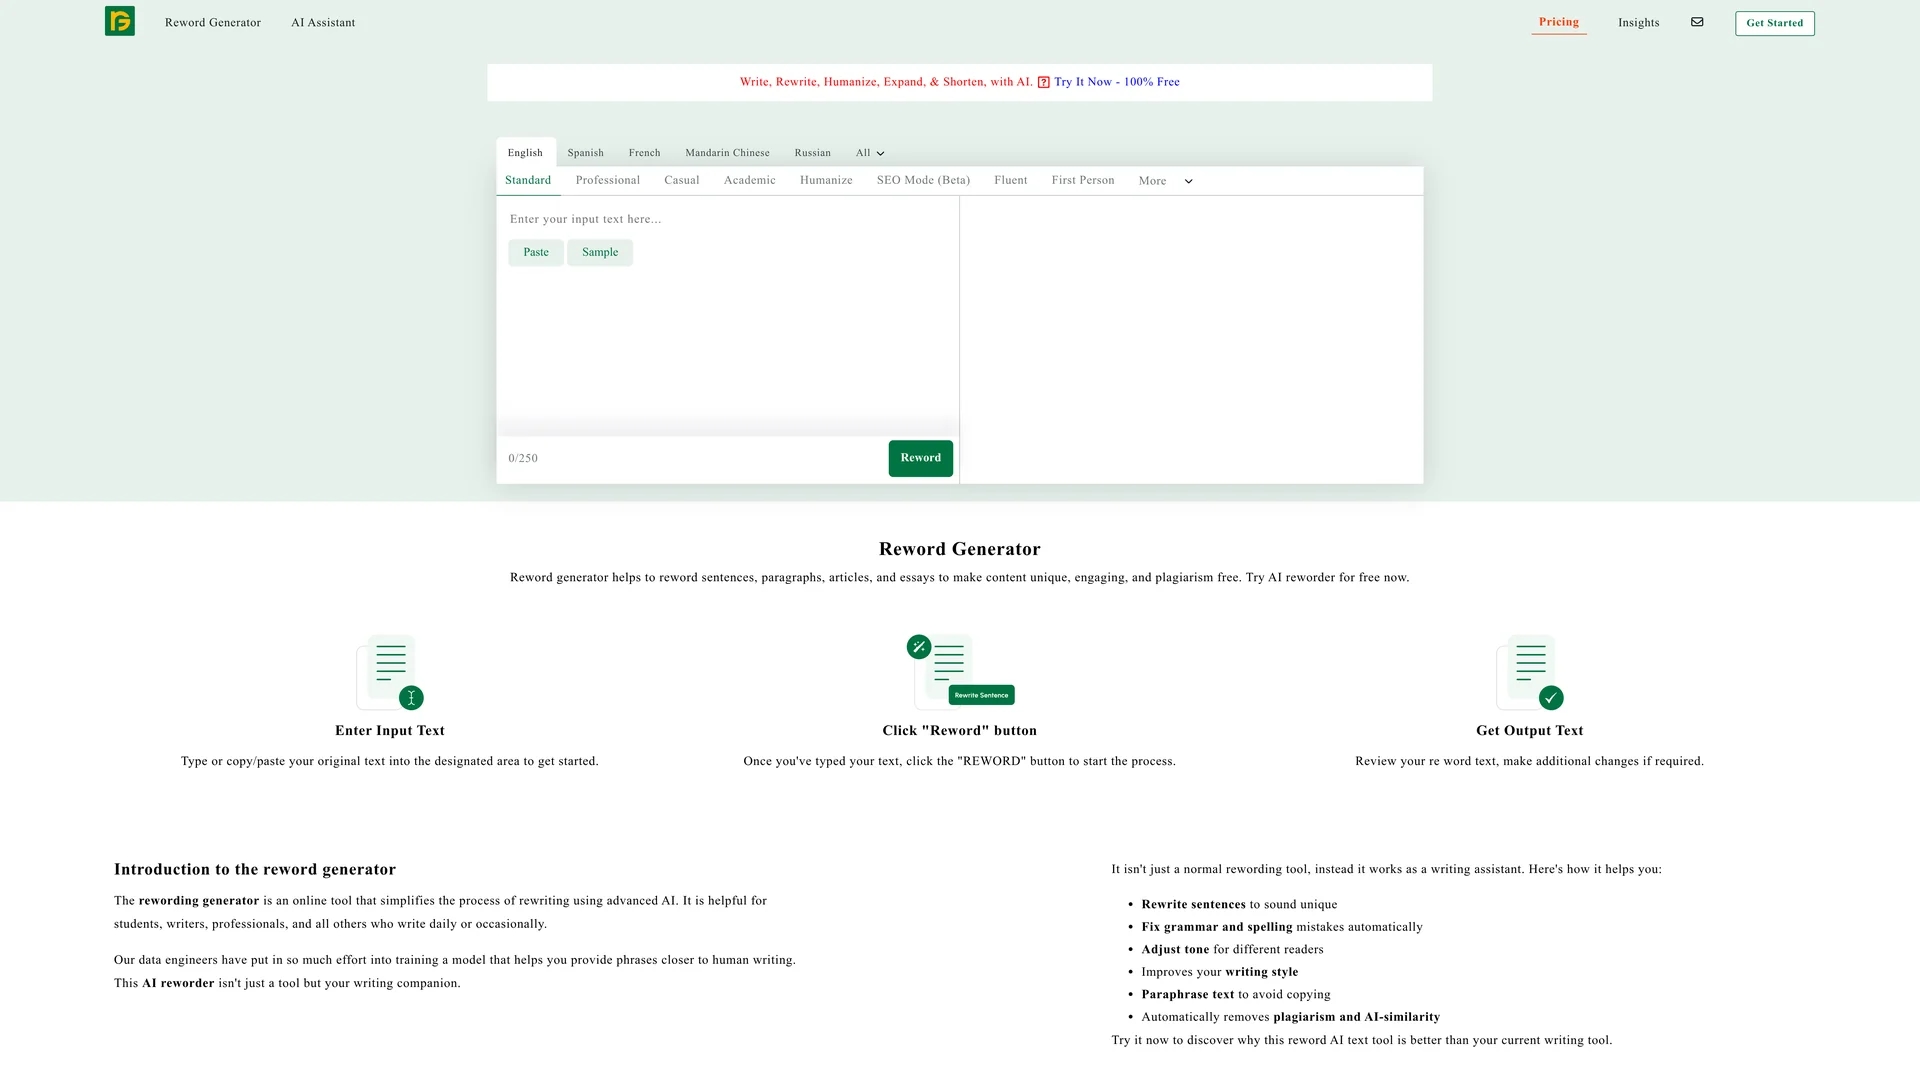Click the Reword button

click(x=920, y=458)
